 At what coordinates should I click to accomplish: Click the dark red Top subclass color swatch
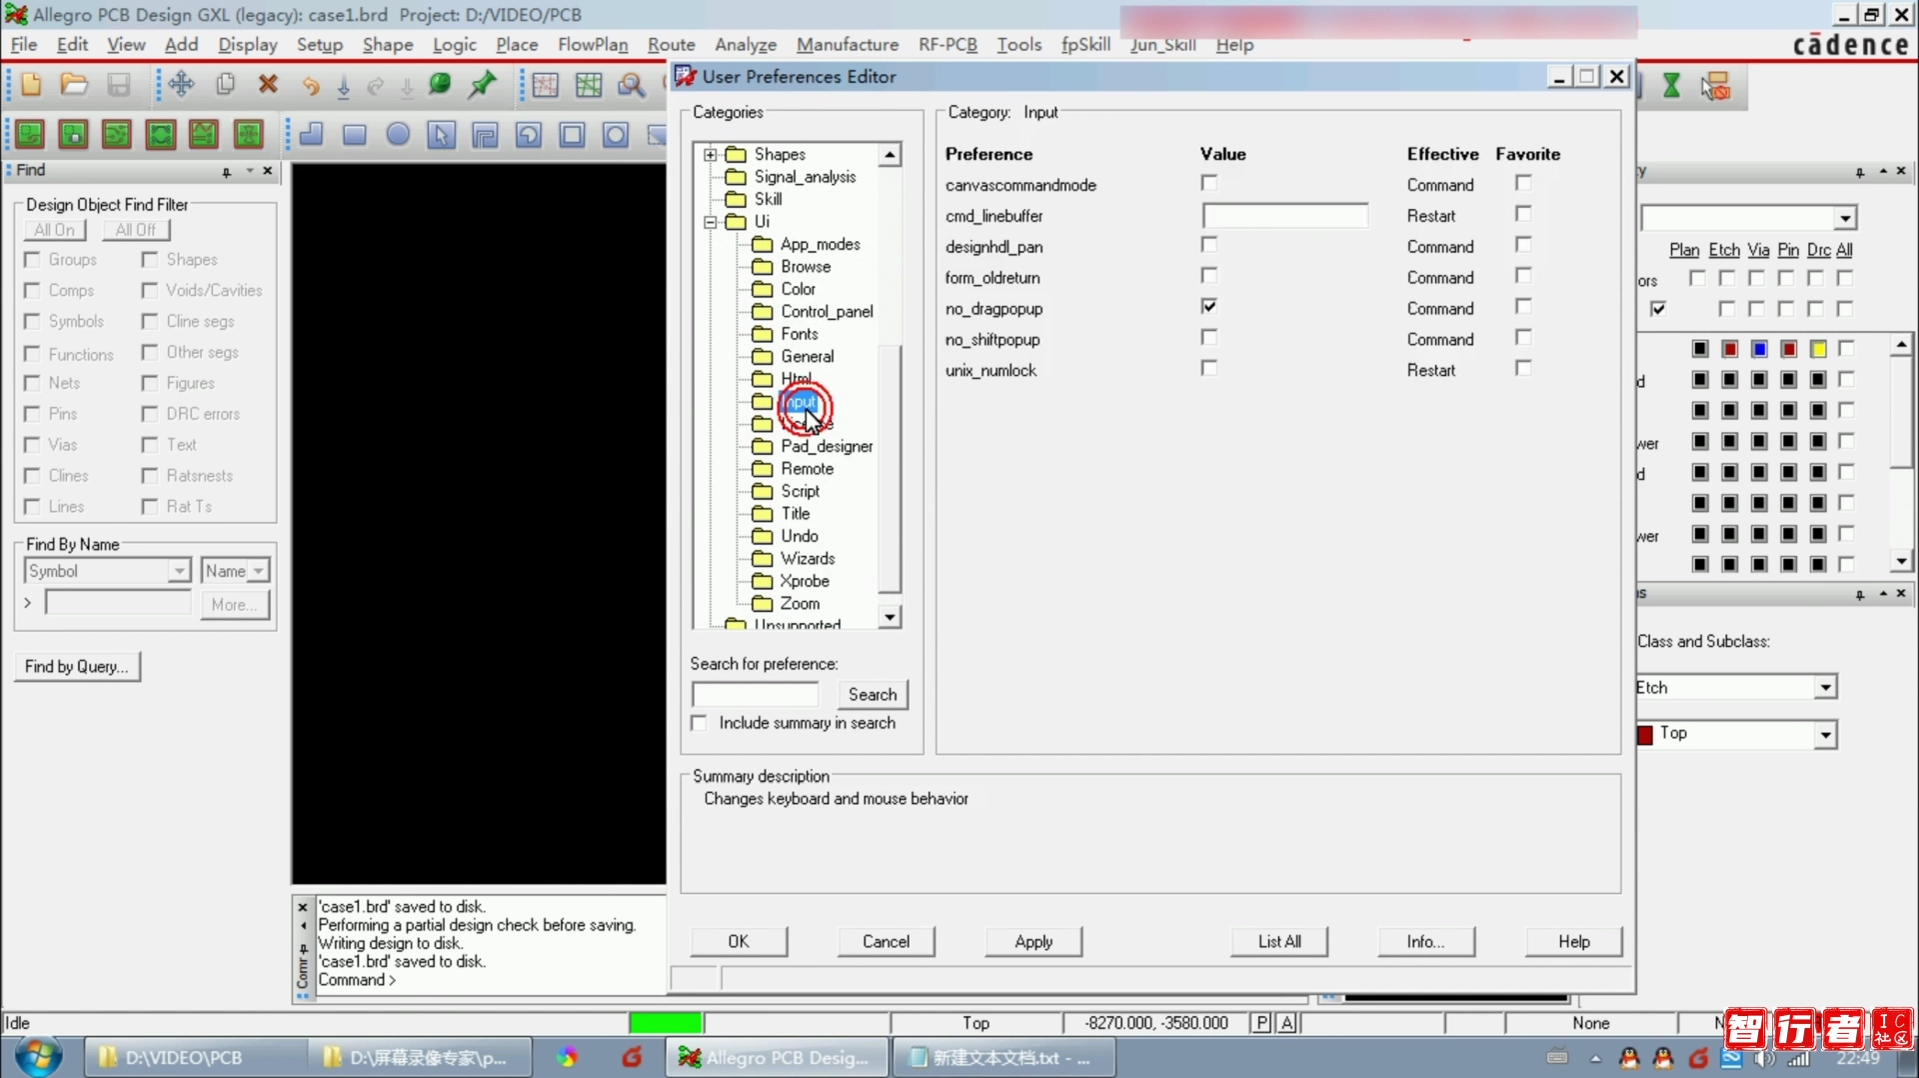[1645, 735]
